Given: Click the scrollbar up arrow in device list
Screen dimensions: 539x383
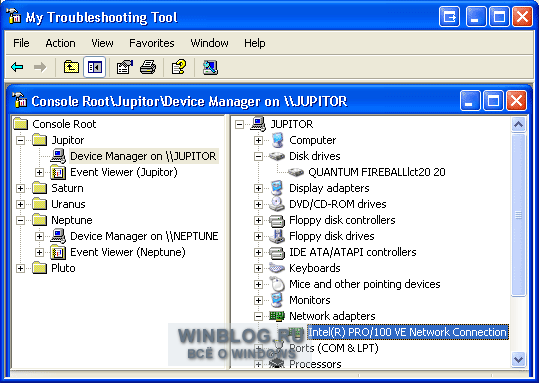Looking at the screenshot, I should coord(518,124).
